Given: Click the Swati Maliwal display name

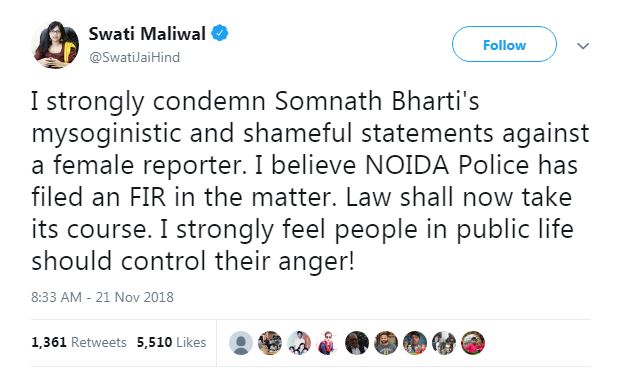Looking at the screenshot, I should coord(147,33).
